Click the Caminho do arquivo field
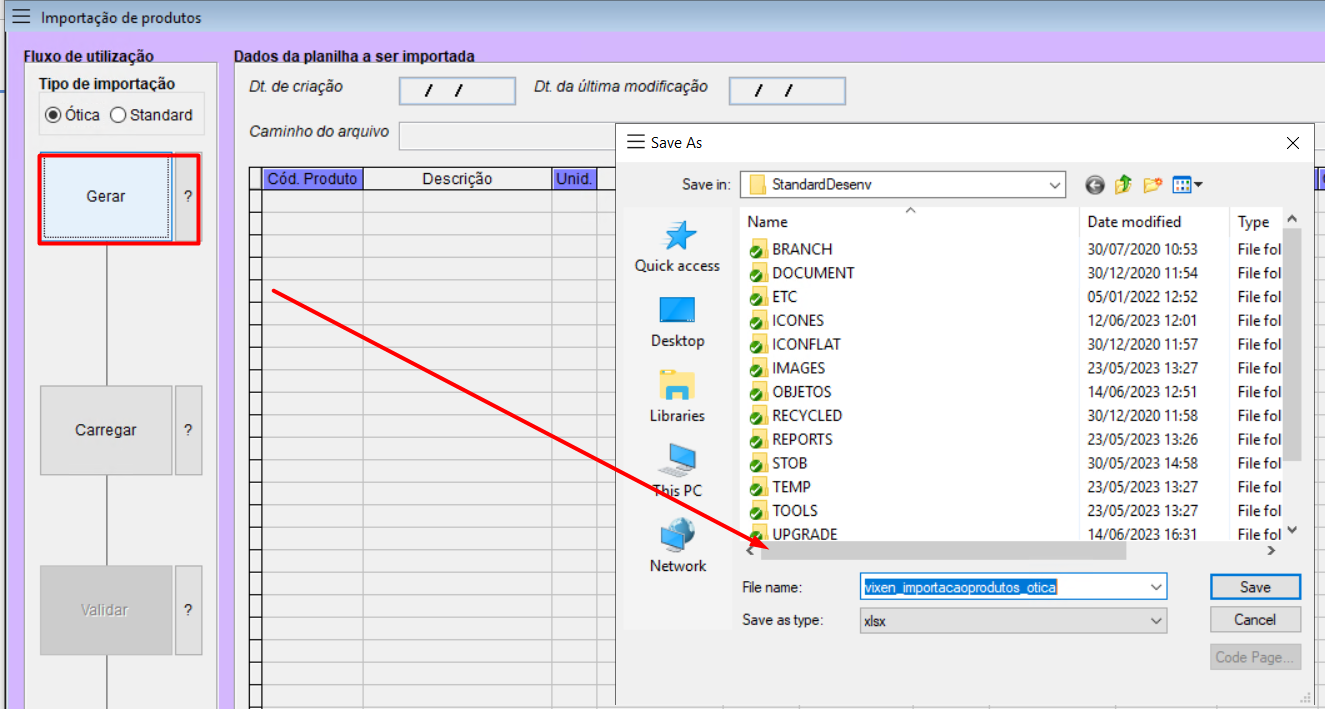This screenshot has height=709, width=1325. (507, 135)
